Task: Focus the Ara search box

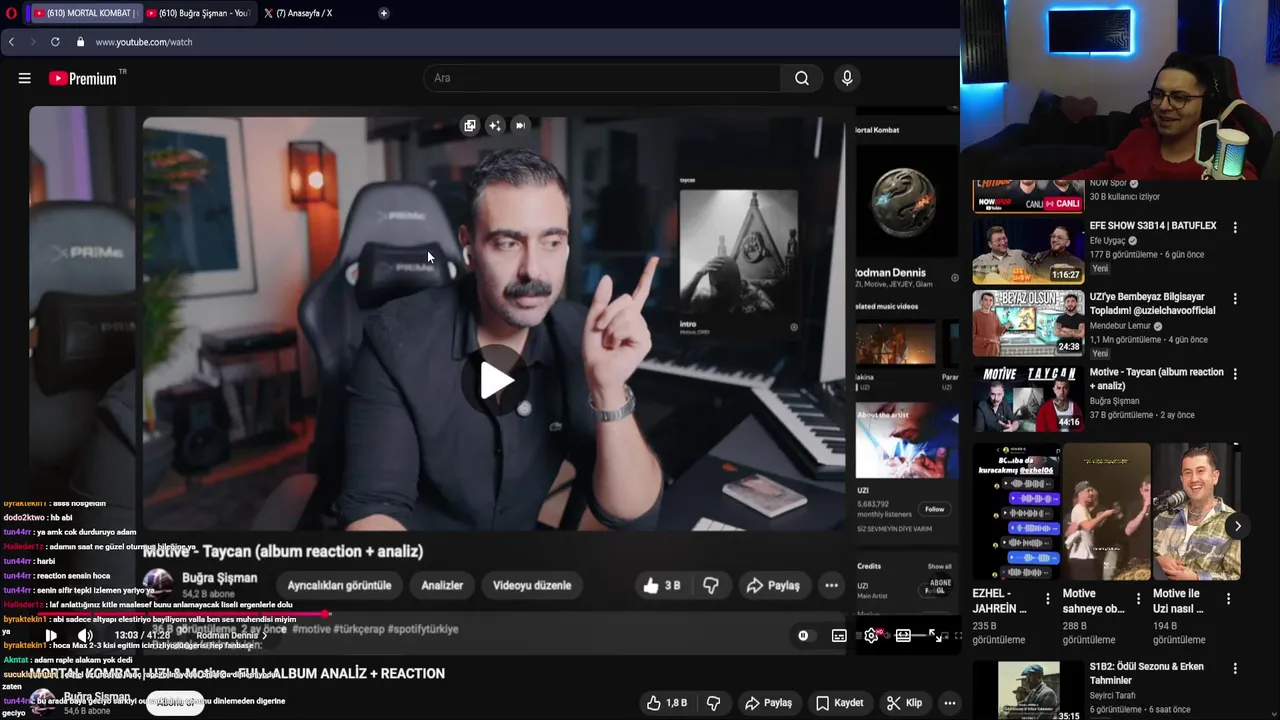Action: (x=602, y=78)
